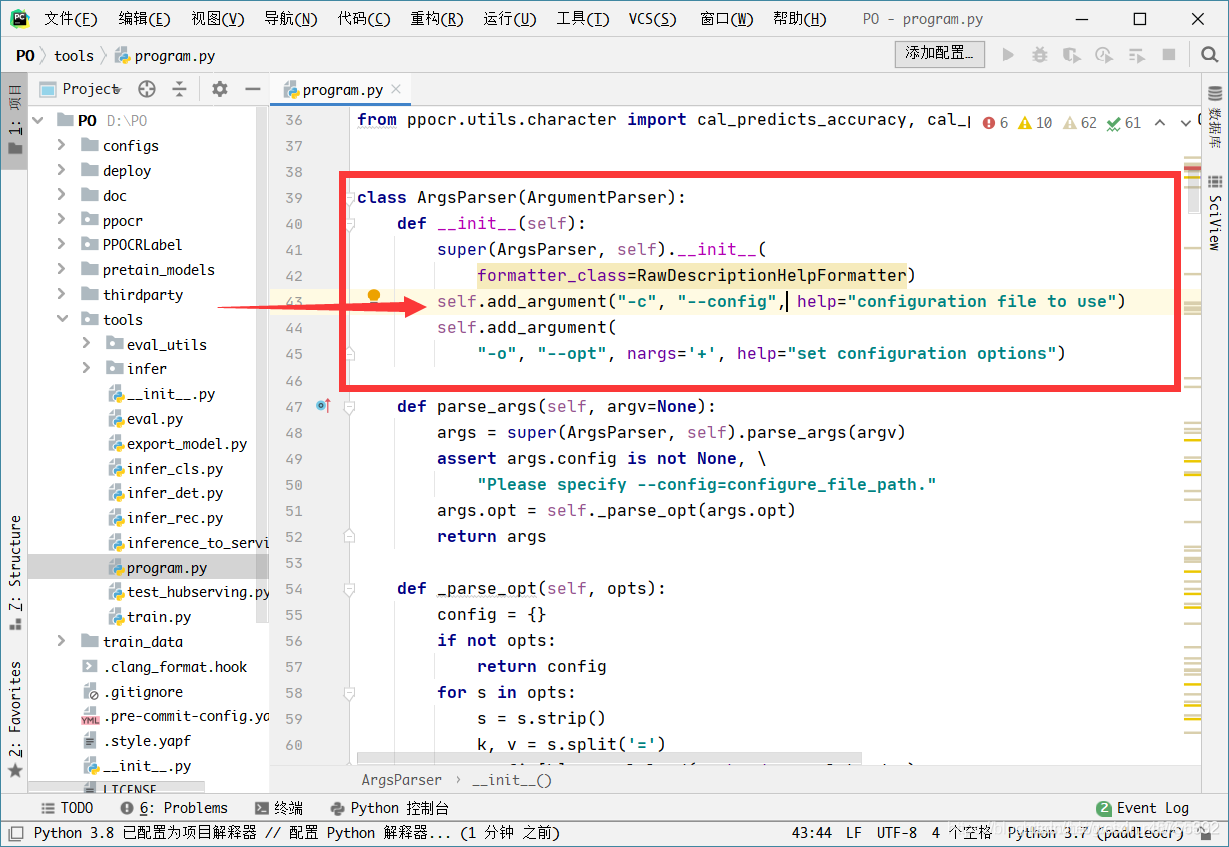Viewport: 1229px width, 847px height.
Task: Open the Navigate menu
Action: pyautogui.click(x=291, y=19)
